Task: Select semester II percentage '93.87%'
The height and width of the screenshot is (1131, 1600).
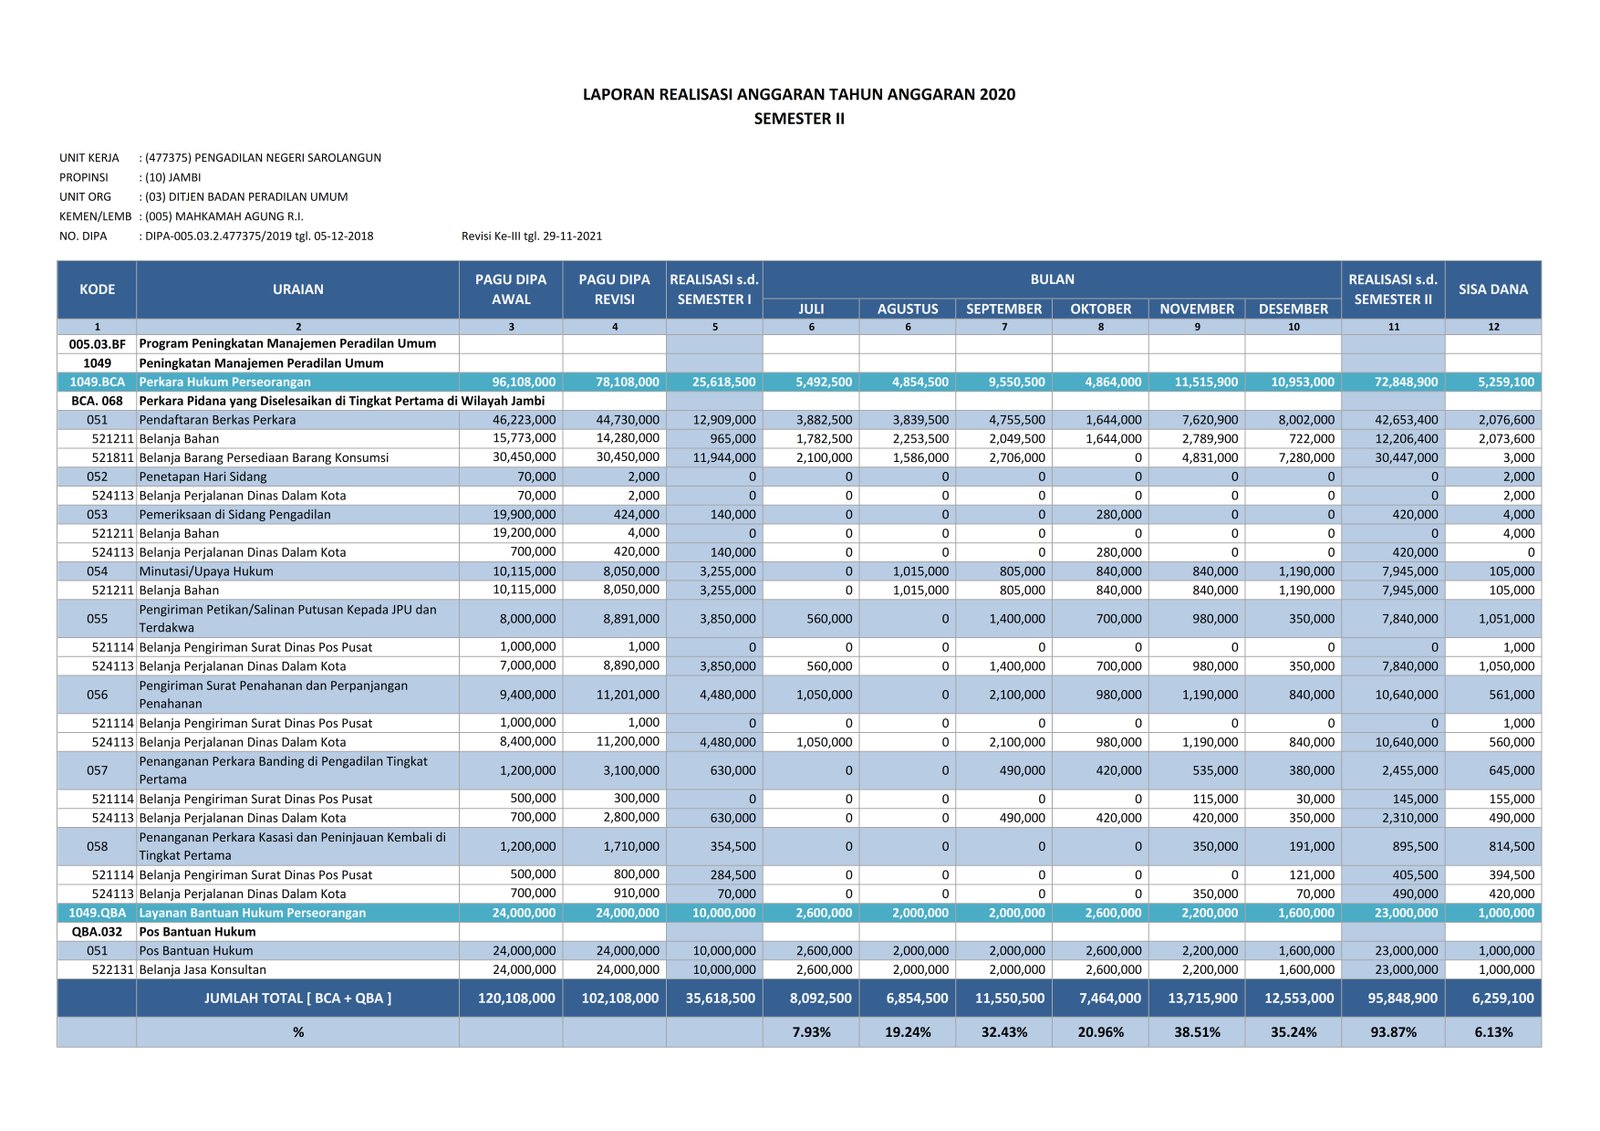Action: (x=1393, y=1032)
